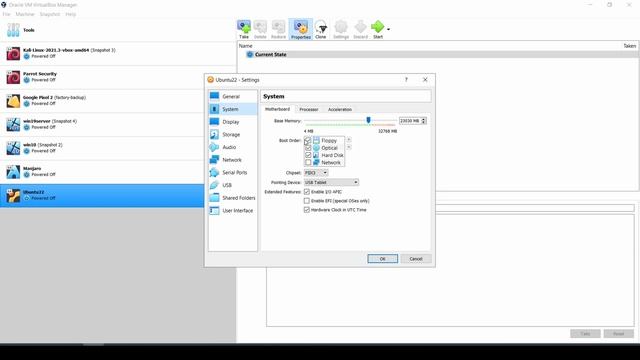Select the Manjaro VM icon
The height and width of the screenshot is (360, 640).
click(x=13, y=172)
